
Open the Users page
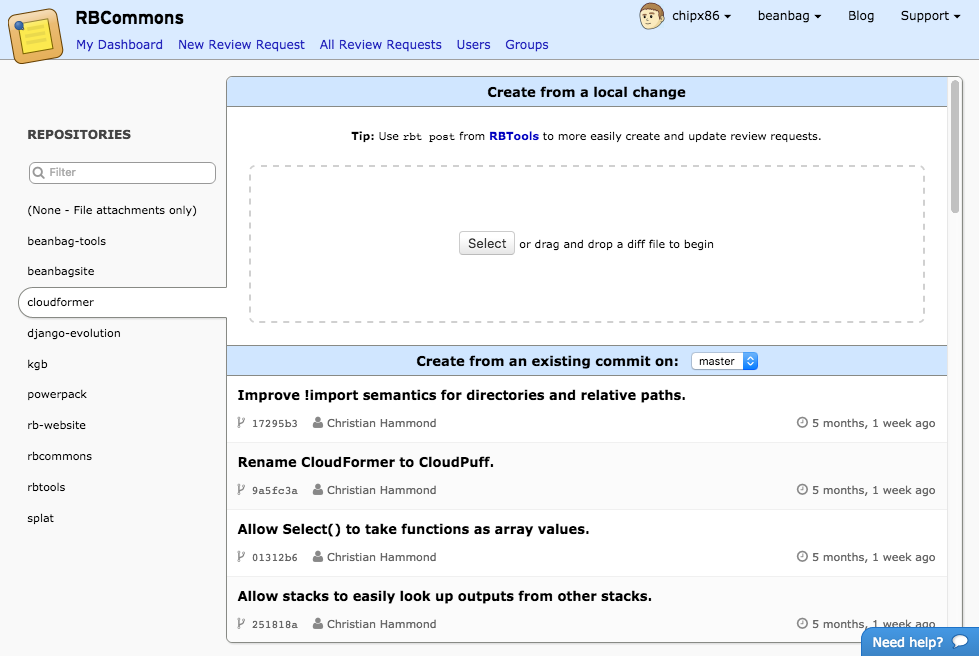(473, 45)
